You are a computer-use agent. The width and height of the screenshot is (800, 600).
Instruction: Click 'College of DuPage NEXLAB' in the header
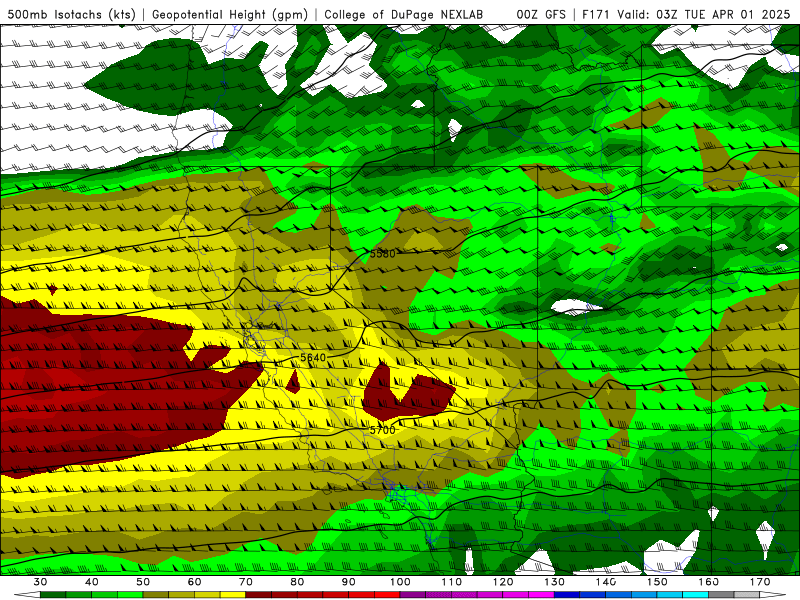point(404,14)
